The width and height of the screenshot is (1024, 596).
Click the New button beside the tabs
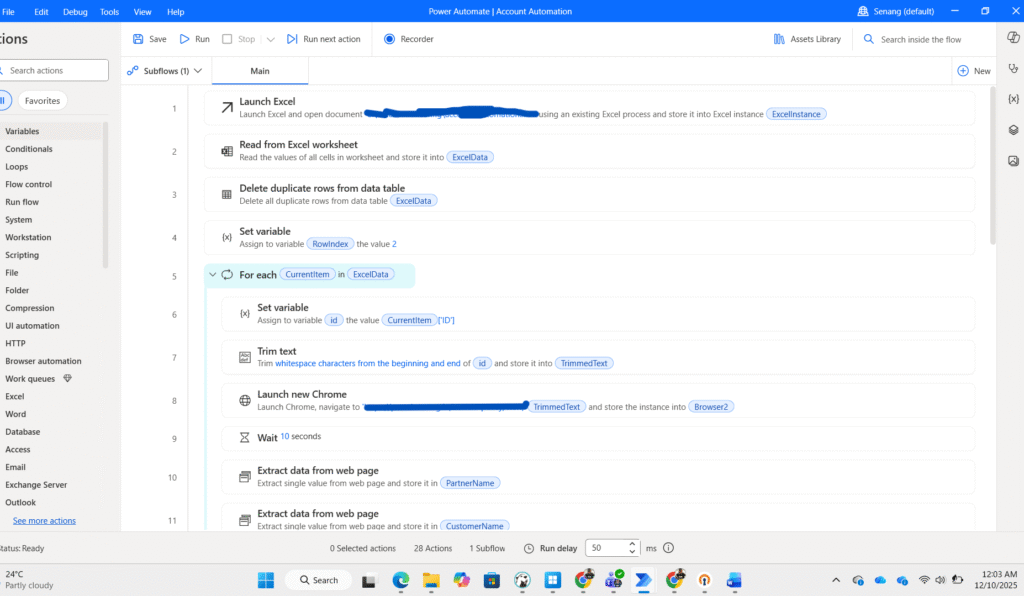pos(974,71)
